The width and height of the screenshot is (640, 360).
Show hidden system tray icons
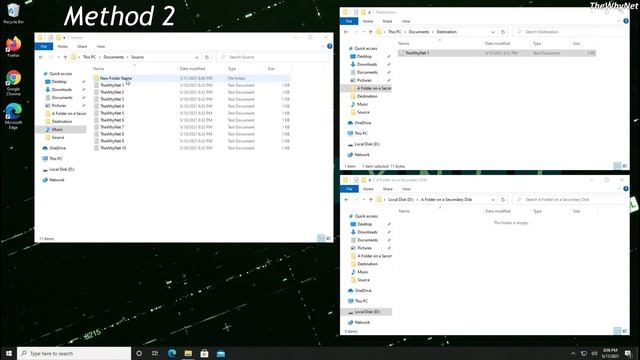point(573,353)
